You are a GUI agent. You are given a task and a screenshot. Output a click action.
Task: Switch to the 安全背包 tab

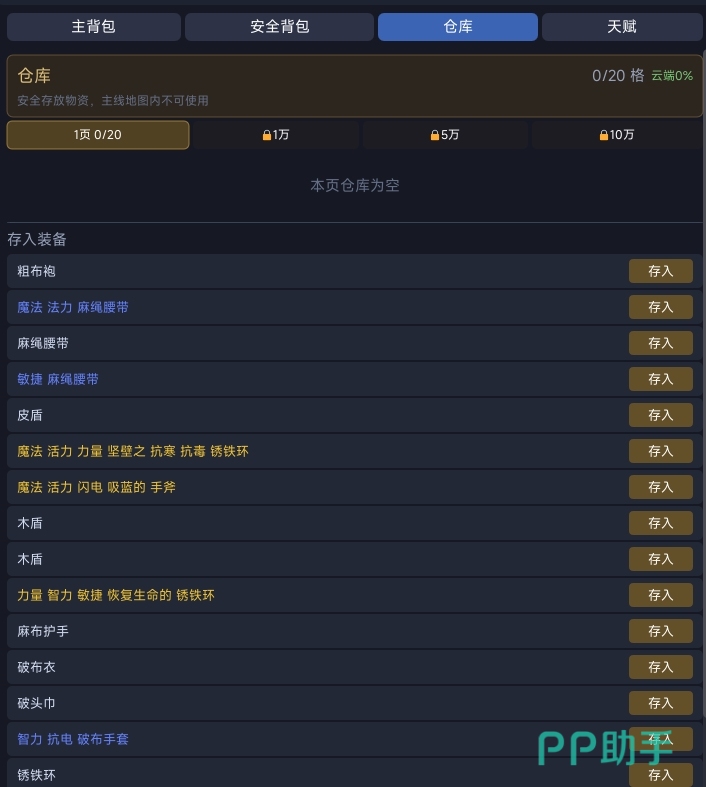tap(279, 27)
